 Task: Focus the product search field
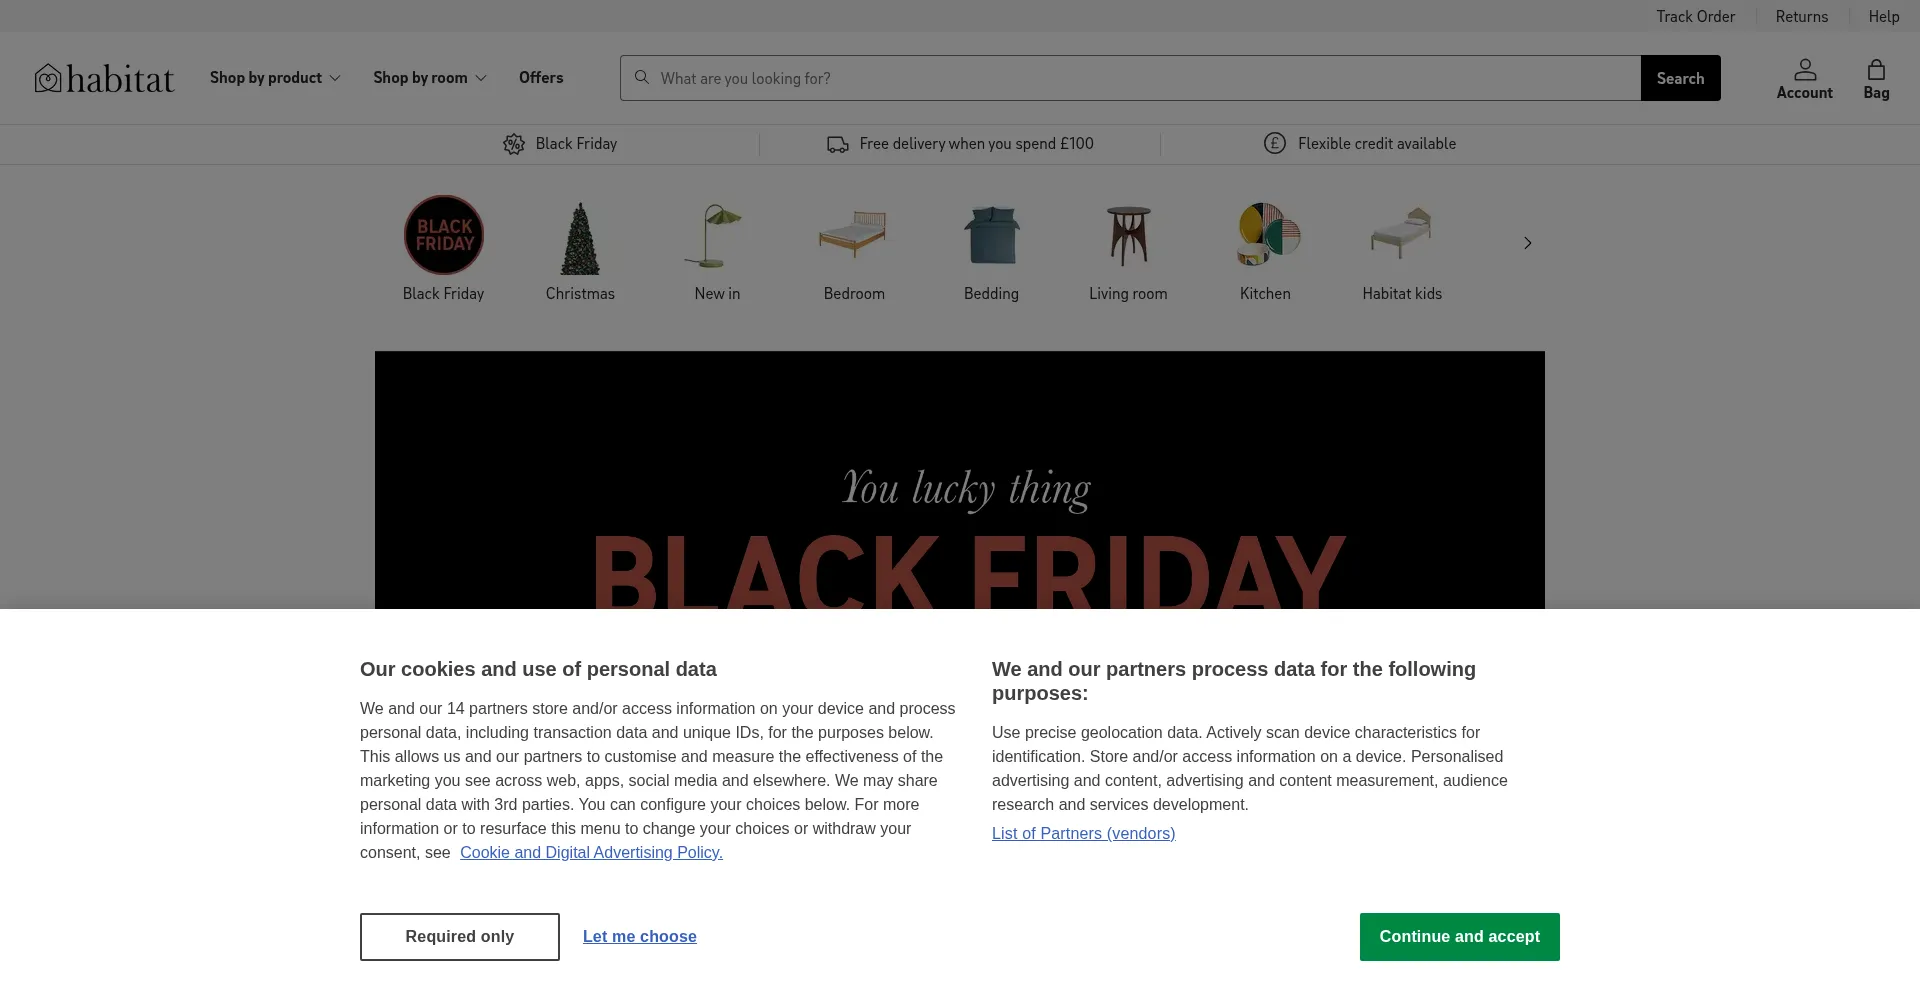(x=1140, y=78)
